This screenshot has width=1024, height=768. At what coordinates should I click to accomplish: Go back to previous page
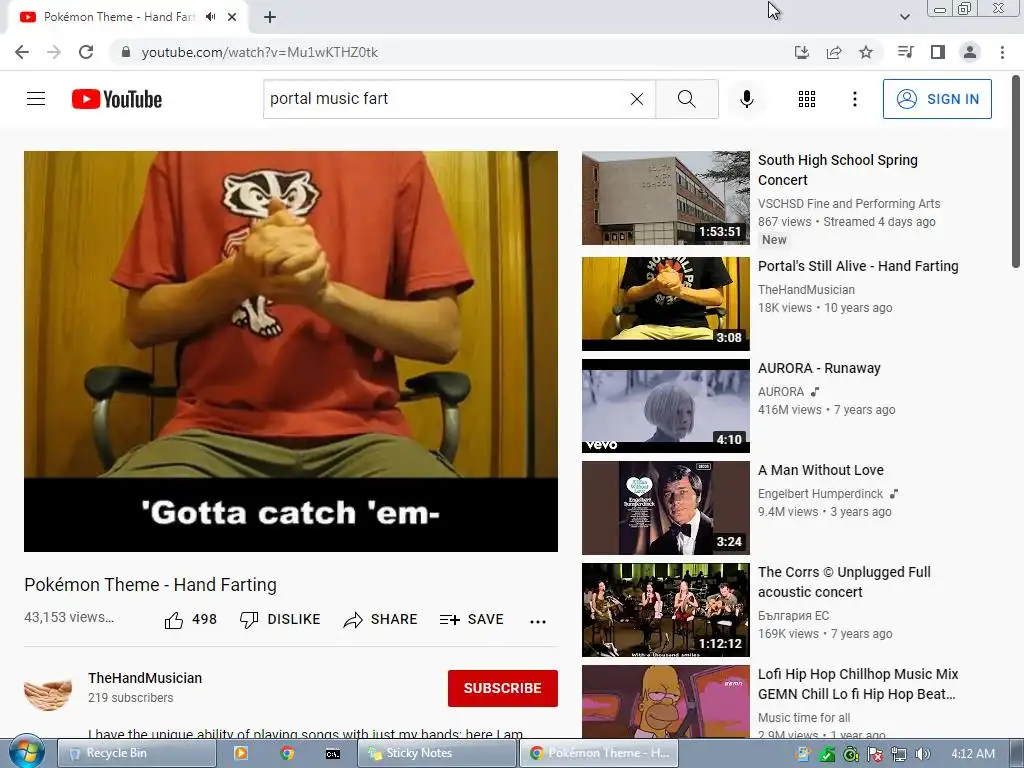22,52
